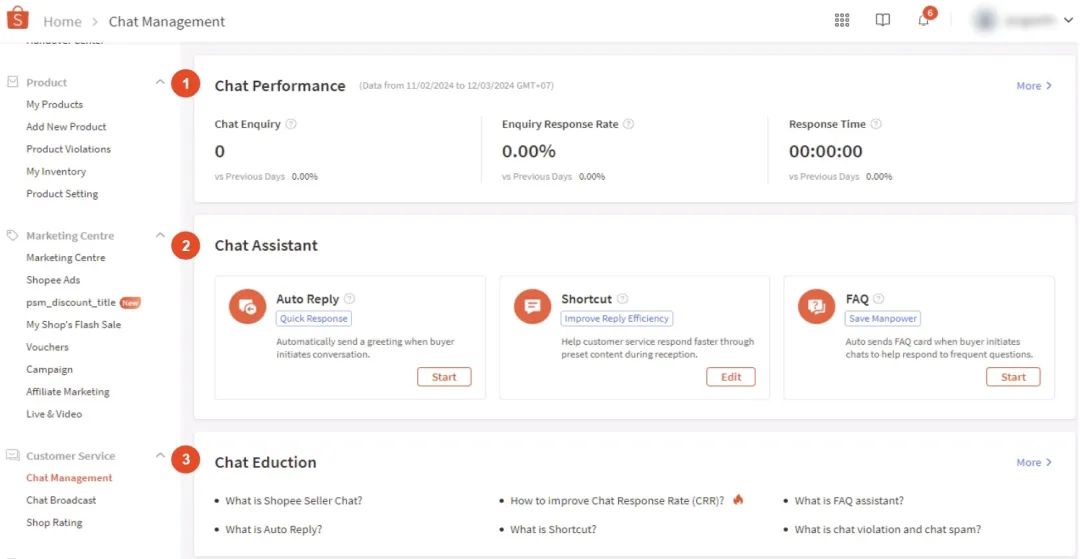Viewport: 1080px width, 559px height.
Task: Click the Shortcut round icon
Action: 532,307
